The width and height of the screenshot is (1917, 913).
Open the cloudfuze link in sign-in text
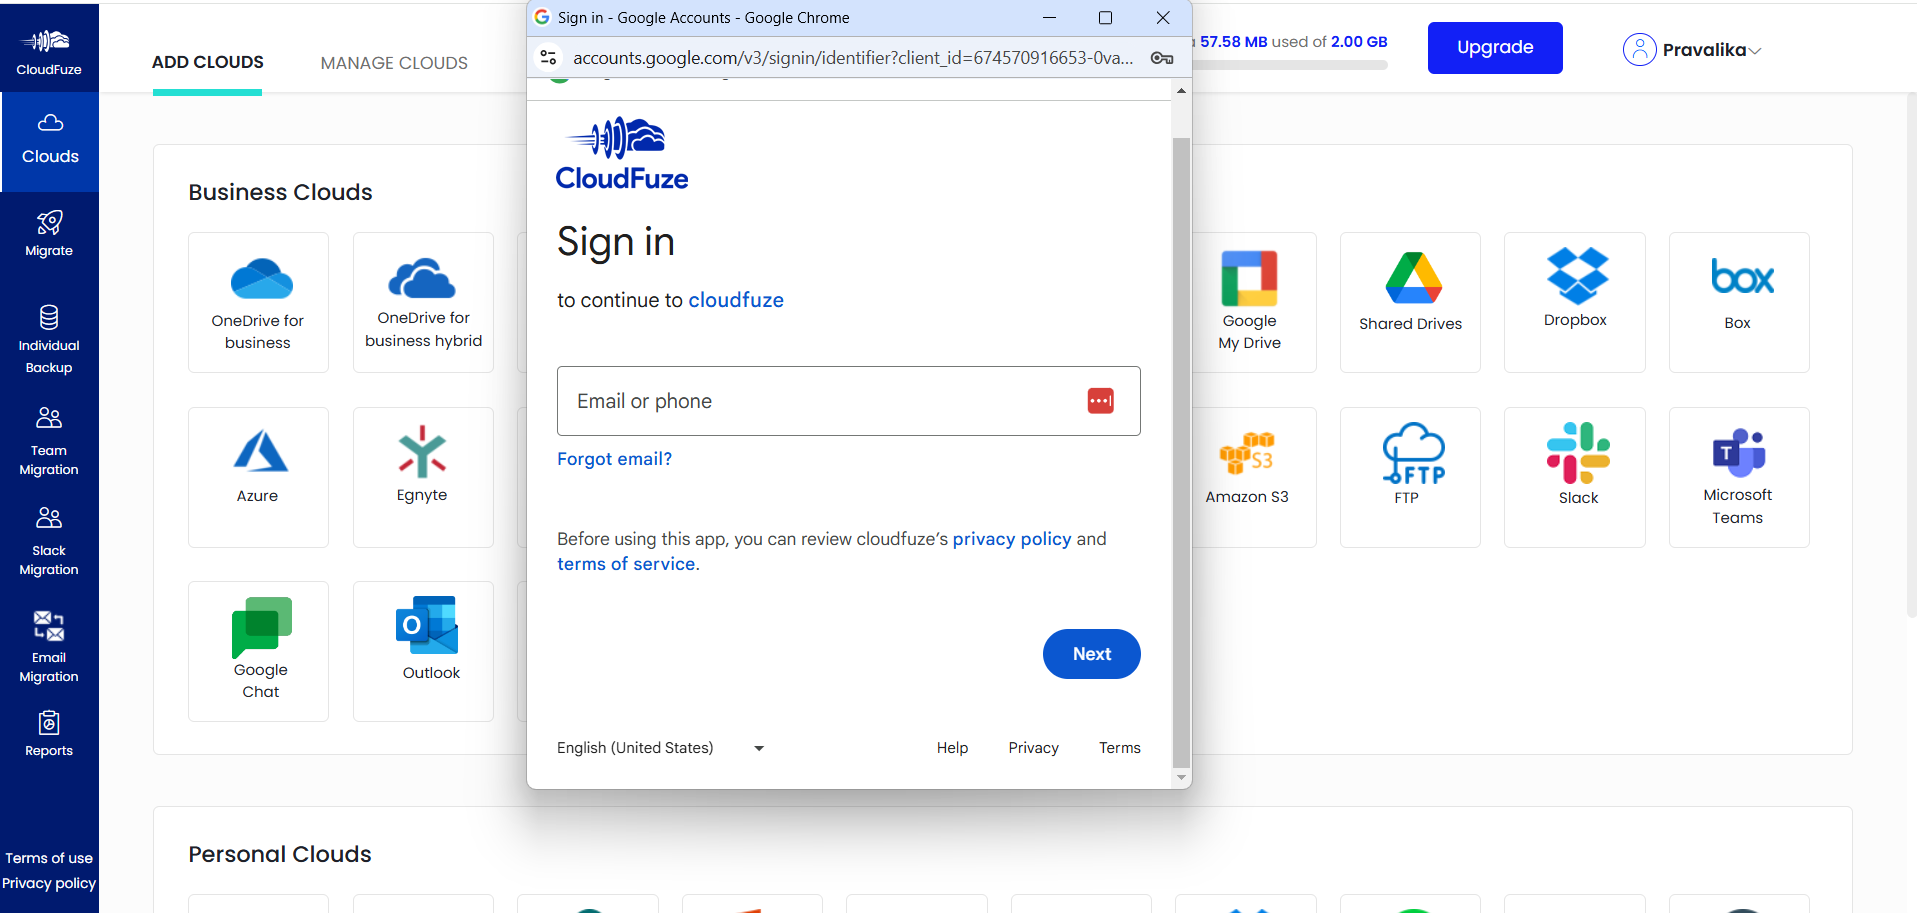click(736, 300)
